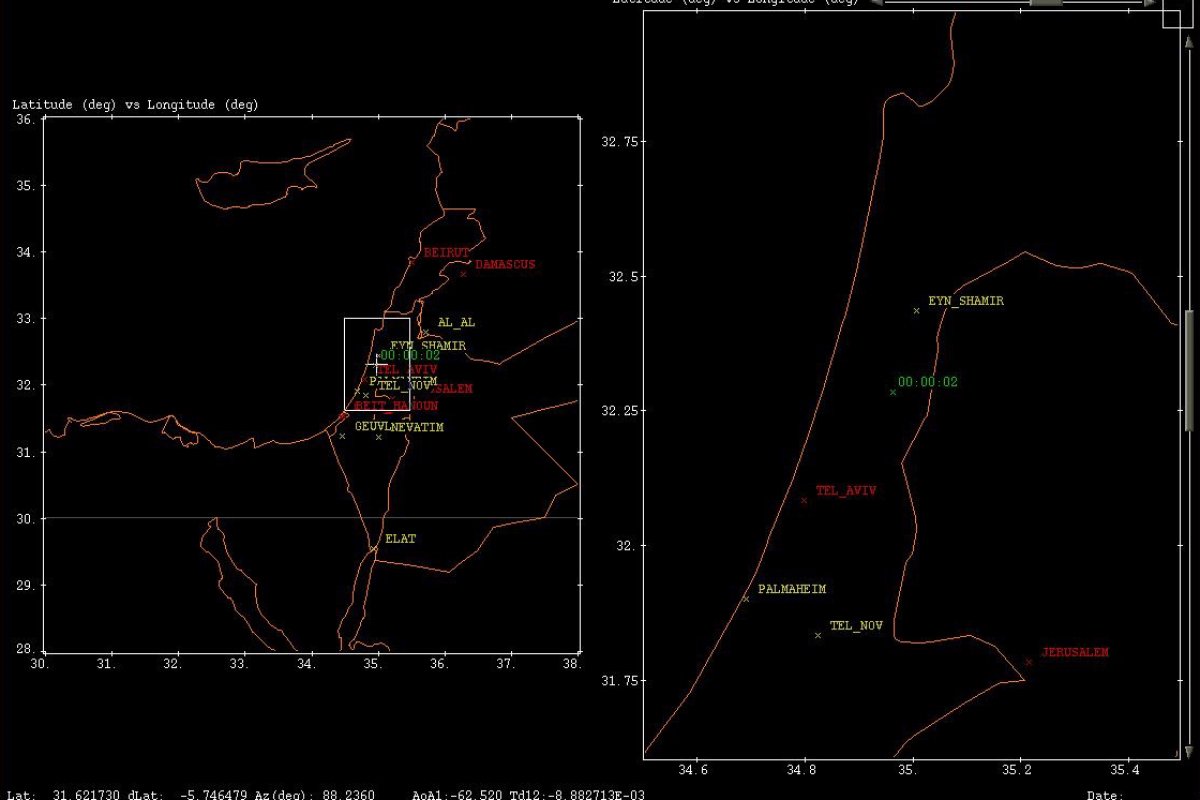Select the 00:00:02 time label in zoomed map
Viewport: 1200px width, 800px height.
pos(928,382)
